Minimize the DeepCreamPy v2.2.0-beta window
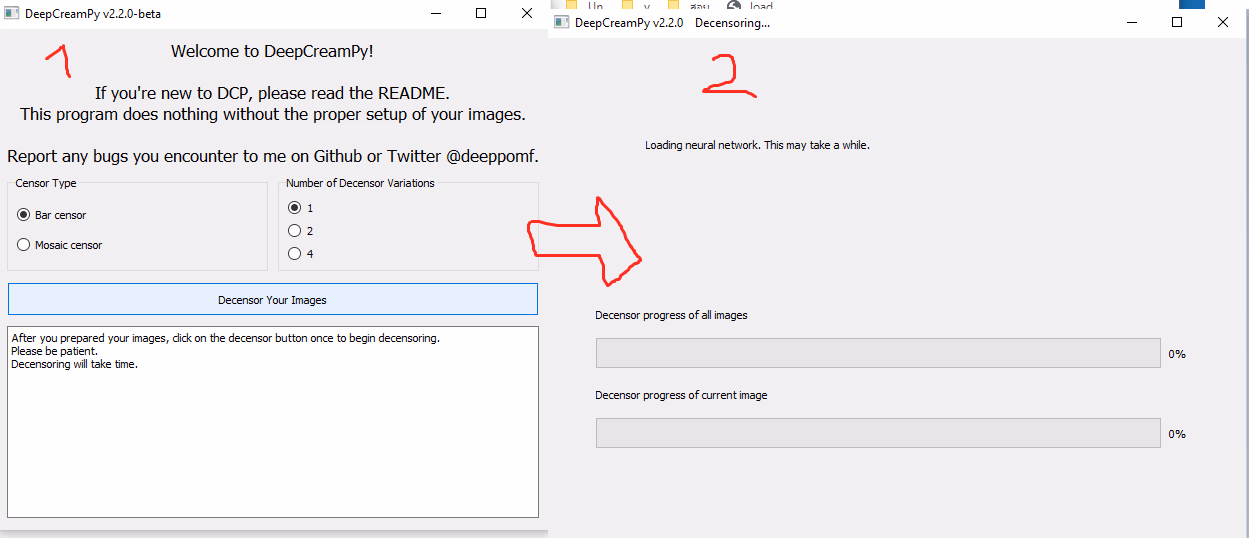The width and height of the screenshot is (1249, 539). pyautogui.click(x=435, y=13)
